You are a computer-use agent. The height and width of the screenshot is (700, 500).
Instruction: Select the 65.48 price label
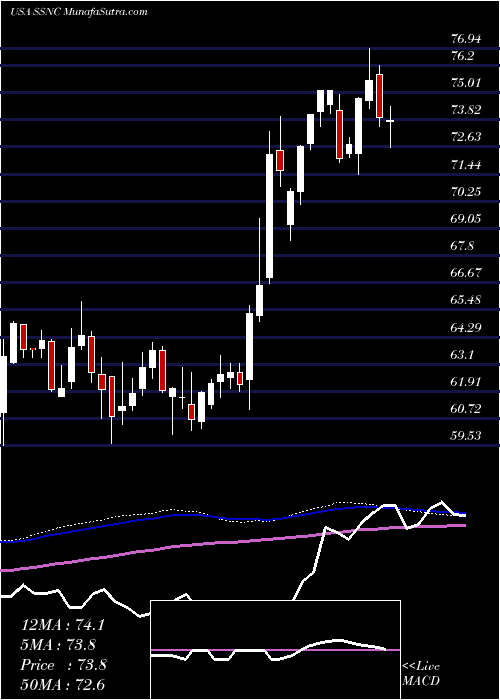coord(466,300)
